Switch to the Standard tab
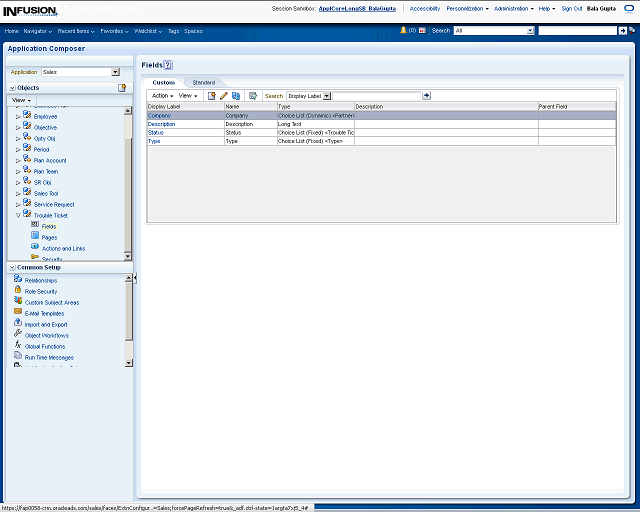Screen dimensions: 640x512 [203, 82]
